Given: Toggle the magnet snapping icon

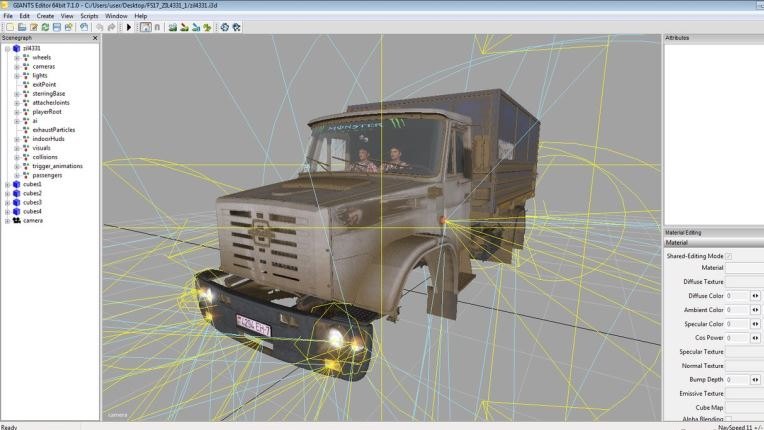Looking at the screenshot, I should tap(157, 27).
